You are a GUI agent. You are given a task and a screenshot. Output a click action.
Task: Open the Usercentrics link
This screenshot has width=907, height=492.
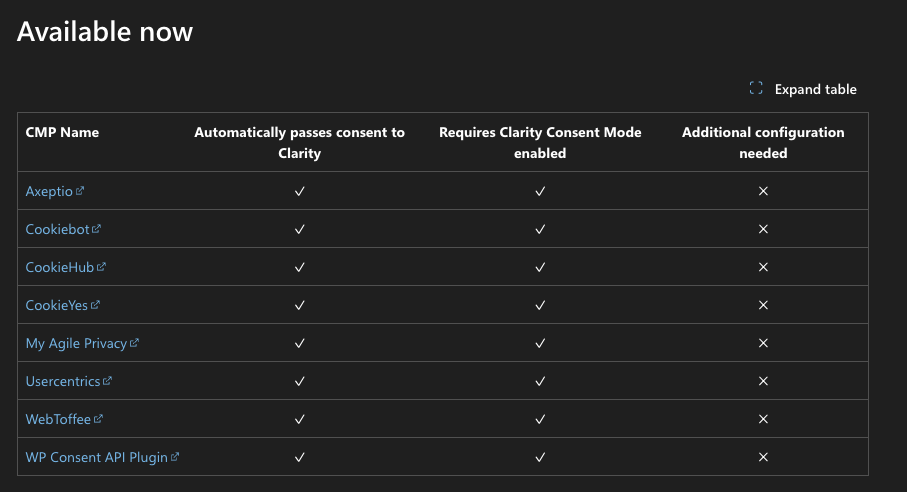(63, 381)
